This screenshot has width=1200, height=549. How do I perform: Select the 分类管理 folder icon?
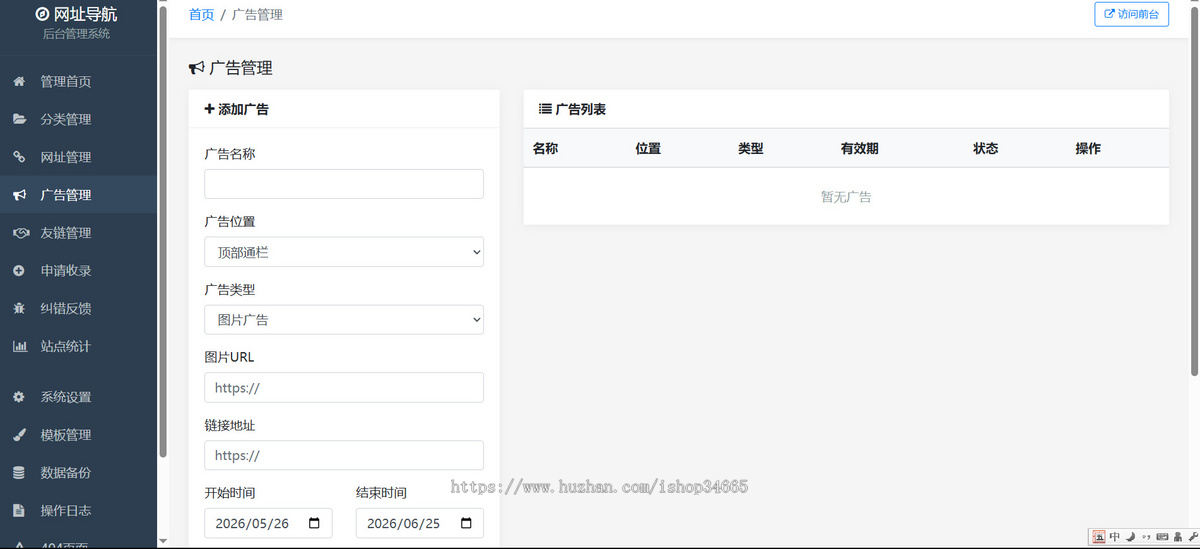click(x=19, y=119)
